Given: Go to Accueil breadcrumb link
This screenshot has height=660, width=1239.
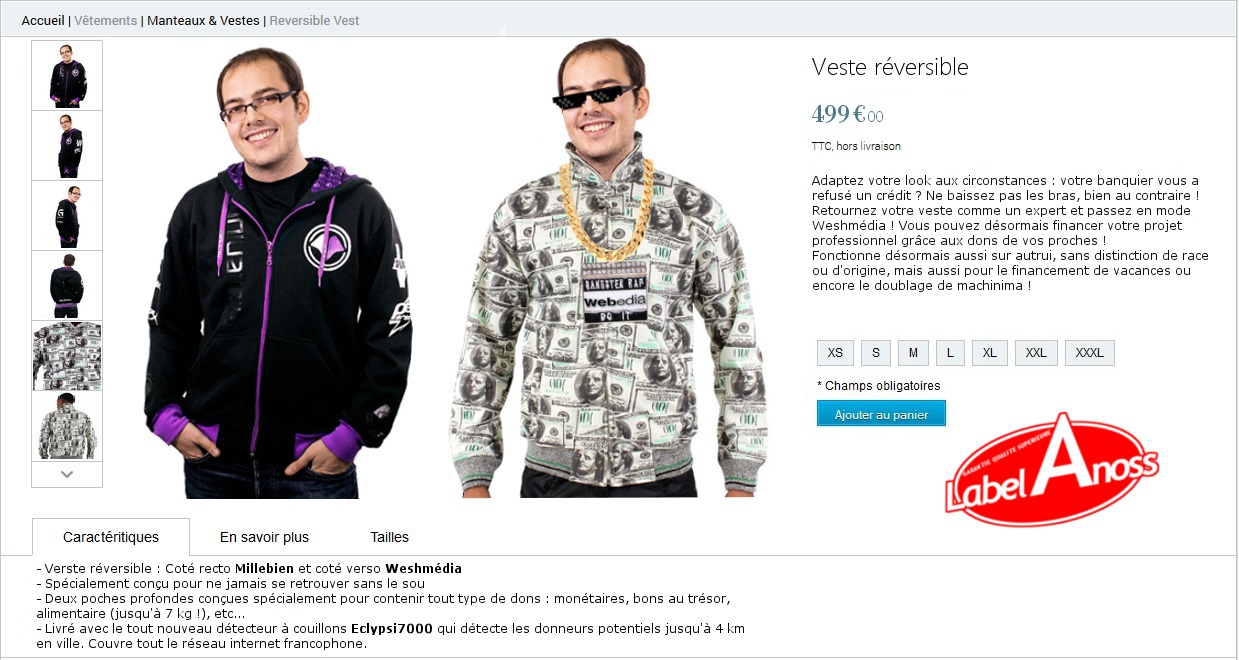Looking at the screenshot, I should click(43, 20).
